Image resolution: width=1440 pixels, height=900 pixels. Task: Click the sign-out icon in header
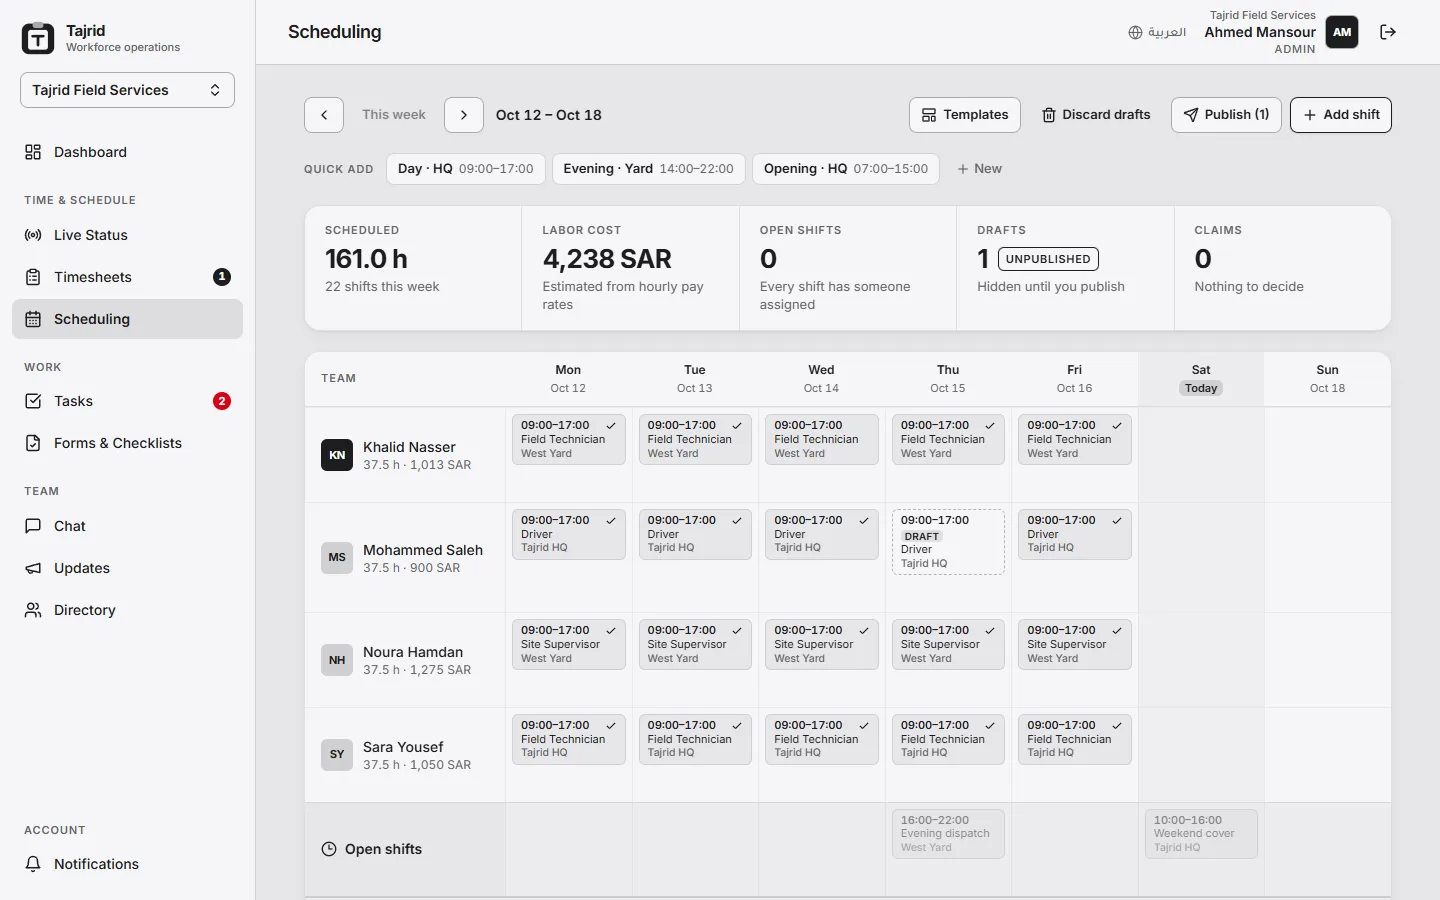(1388, 32)
